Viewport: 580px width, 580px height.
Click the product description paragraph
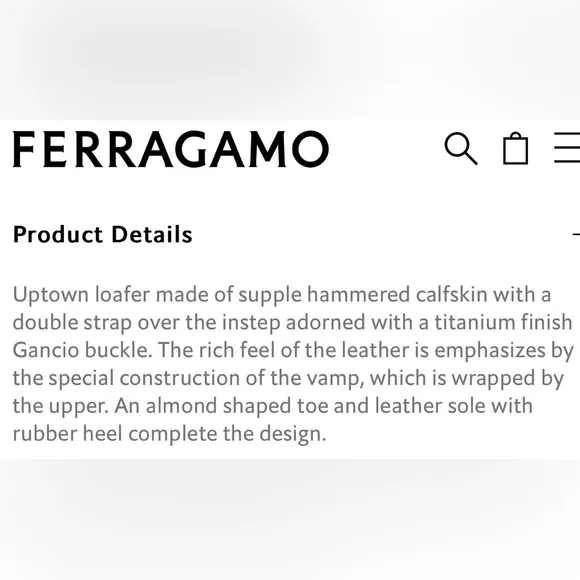point(293,364)
